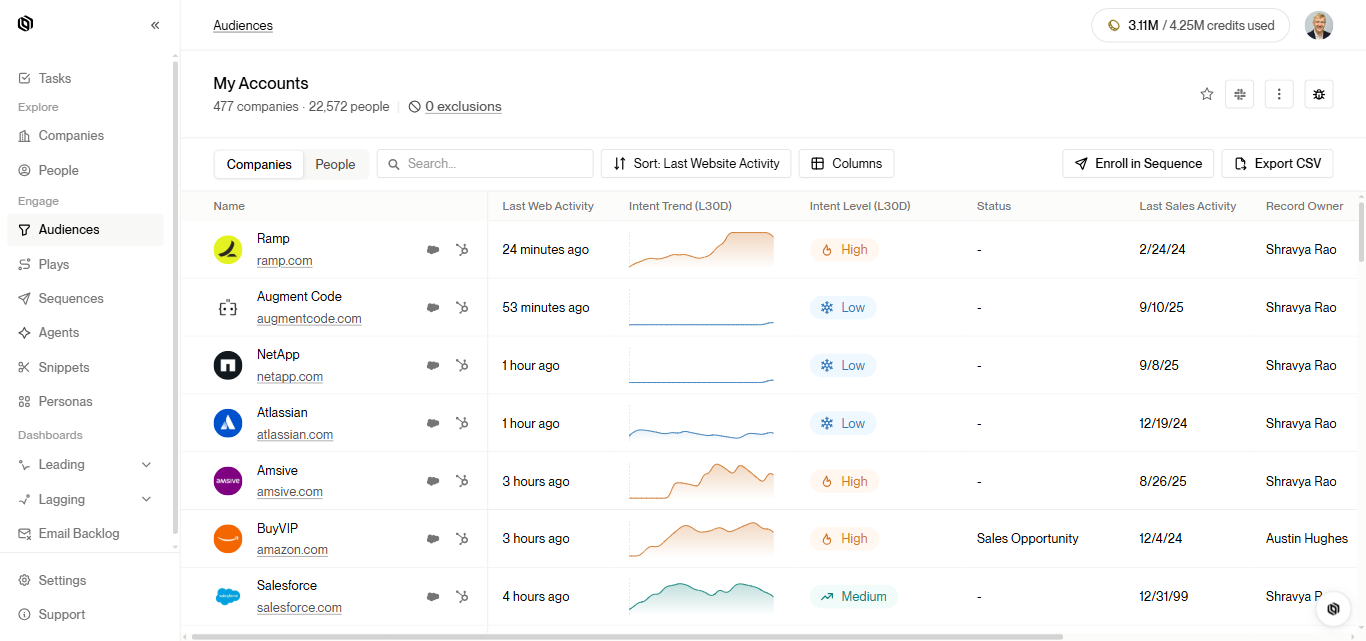Click the Amsive company logo

tap(228, 481)
